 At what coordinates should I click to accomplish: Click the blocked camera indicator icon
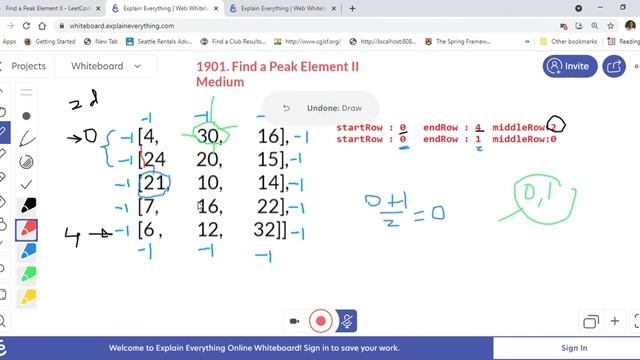(x=564, y=26)
